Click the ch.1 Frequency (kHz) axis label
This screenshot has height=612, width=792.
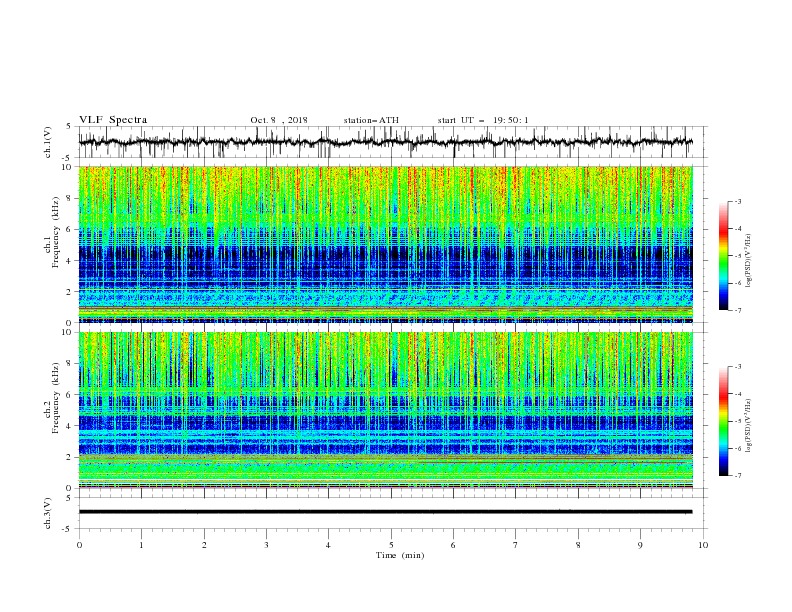pyautogui.click(x=52, y=232)
